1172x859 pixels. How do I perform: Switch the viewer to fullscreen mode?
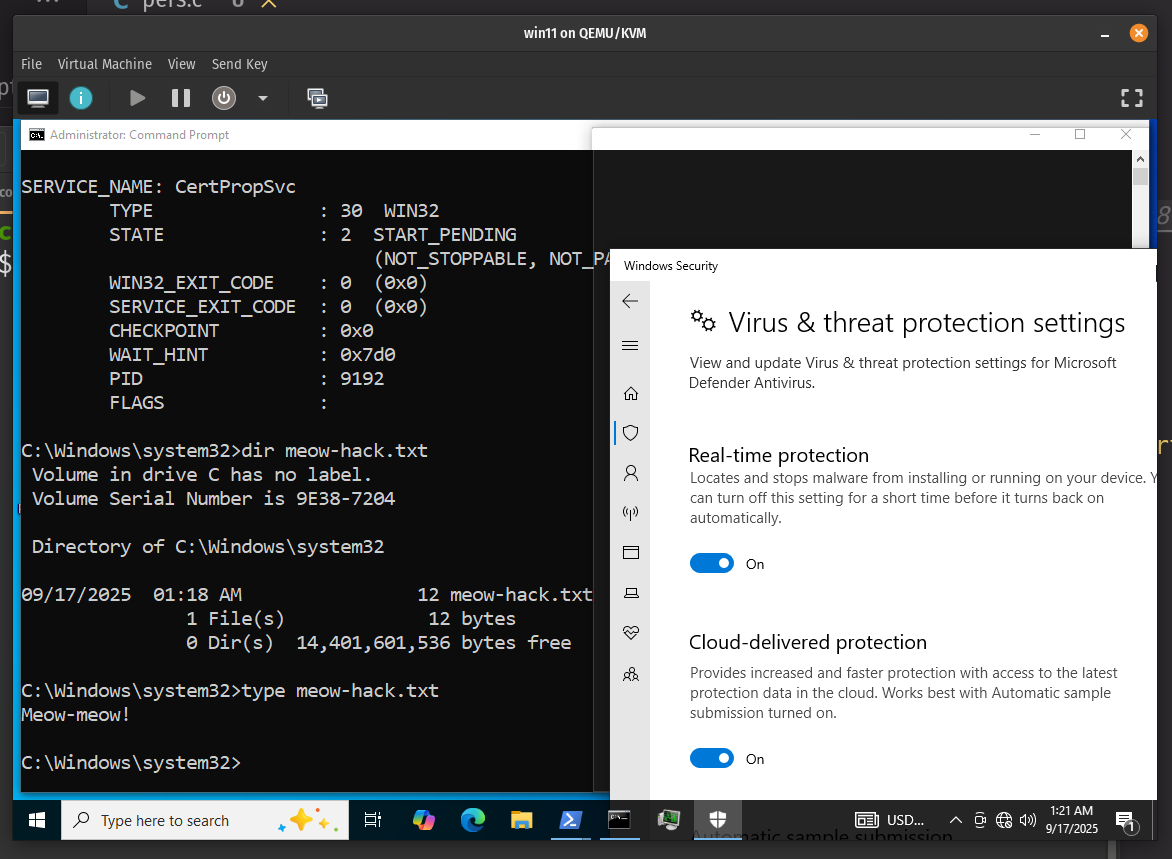(1132, 98)
